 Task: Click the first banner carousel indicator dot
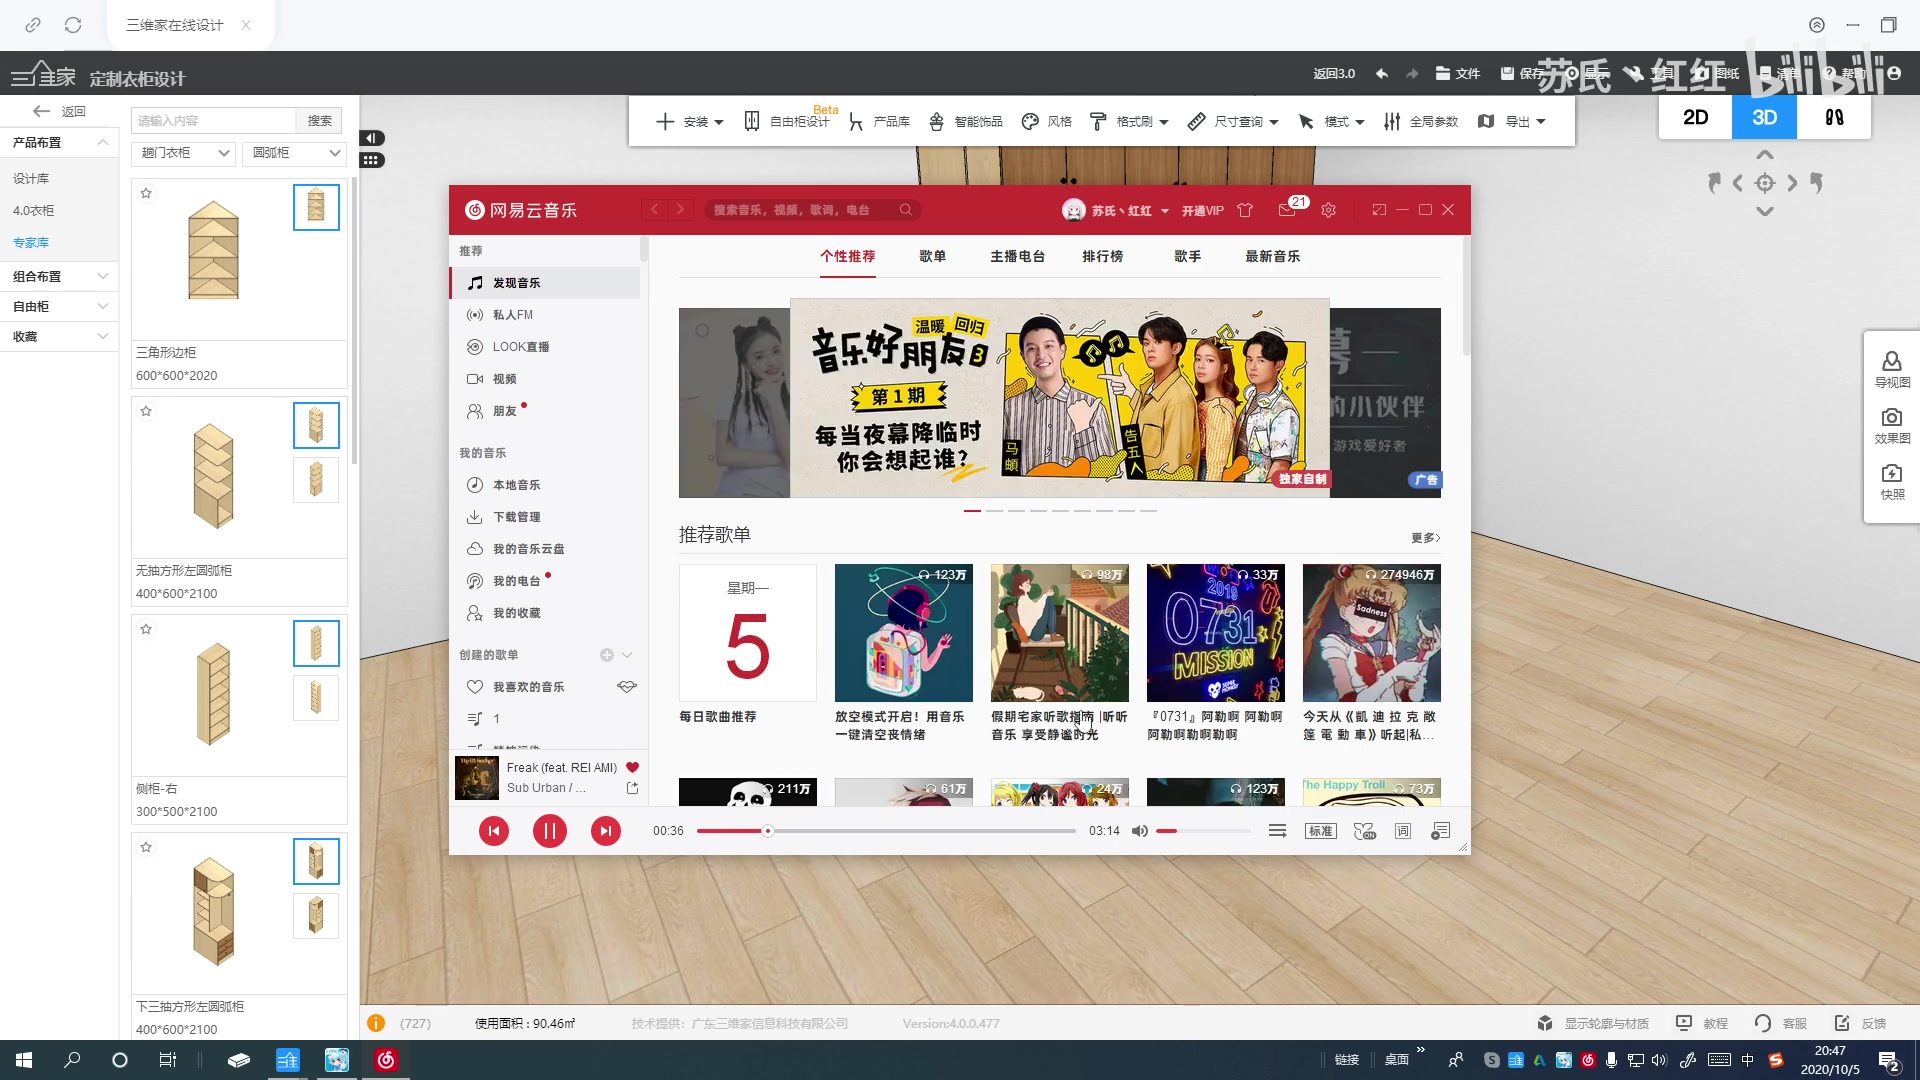972,511
